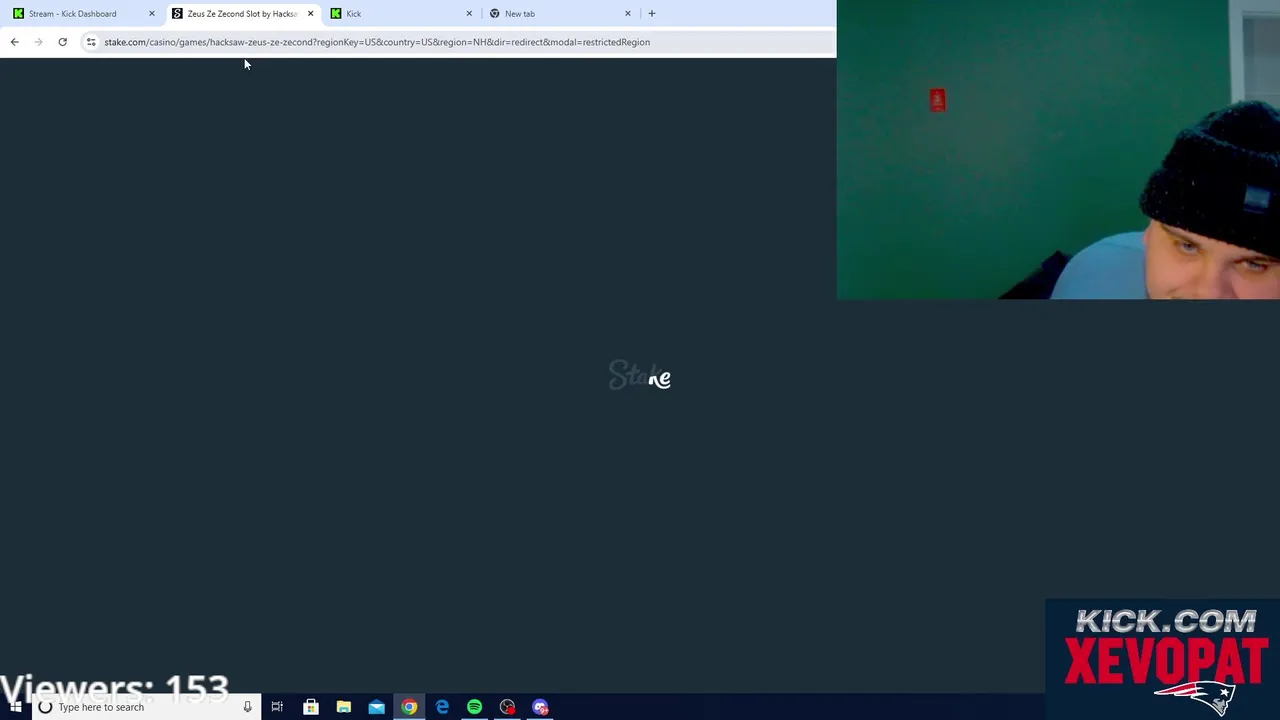Select Google Chrome on the taskbar
This screenshot has height=720, width=1280.
point(409,707)
